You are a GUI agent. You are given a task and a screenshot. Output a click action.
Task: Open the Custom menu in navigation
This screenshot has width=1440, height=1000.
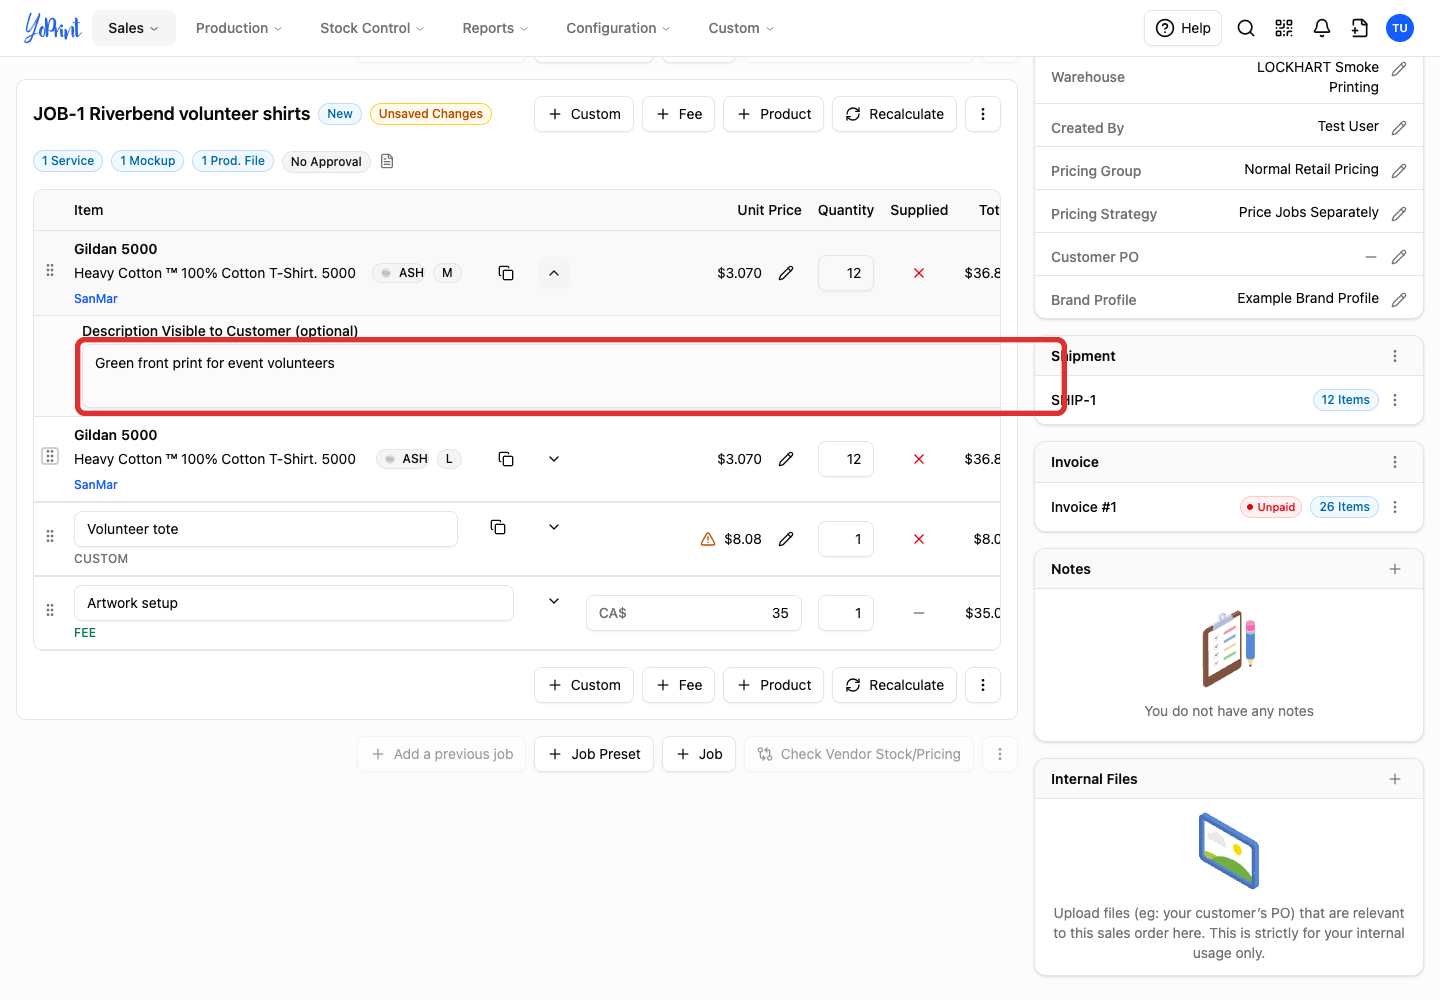[x=741, y=28]
